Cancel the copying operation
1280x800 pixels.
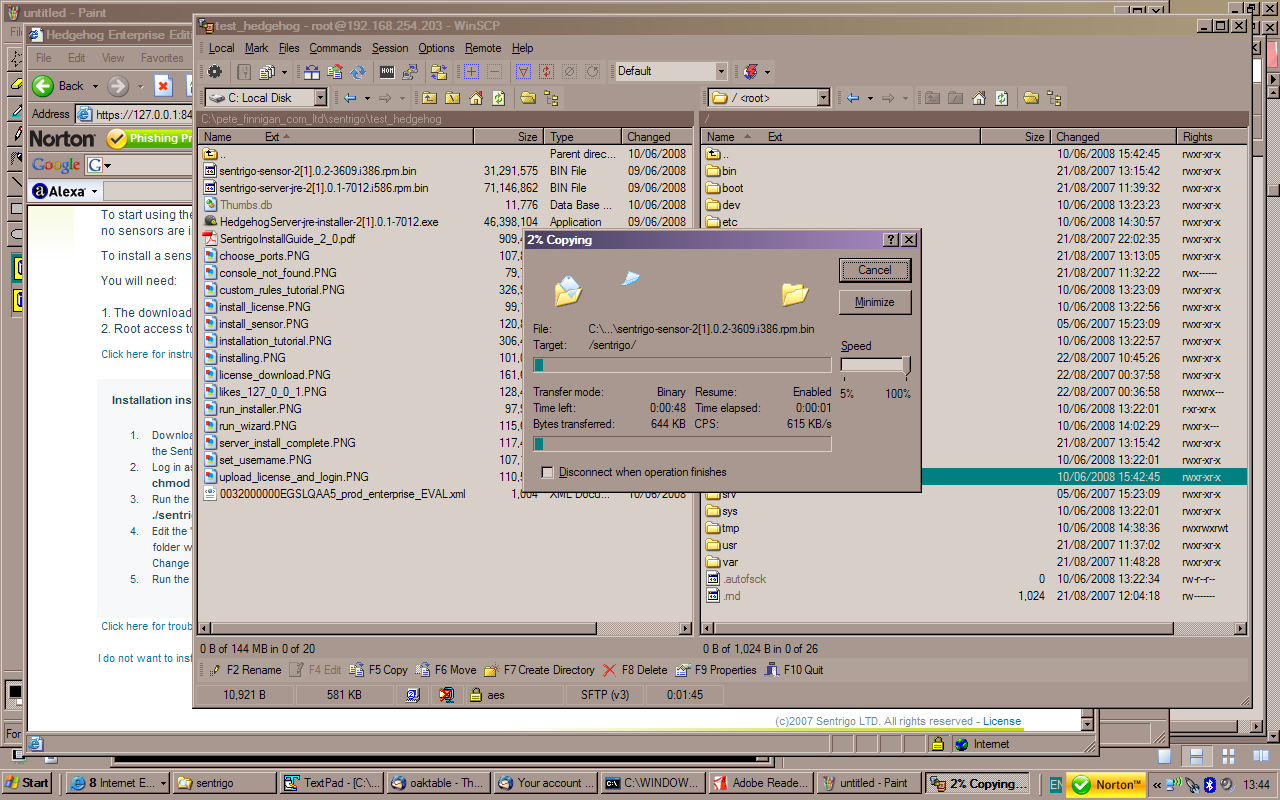[x=875, y=270]
